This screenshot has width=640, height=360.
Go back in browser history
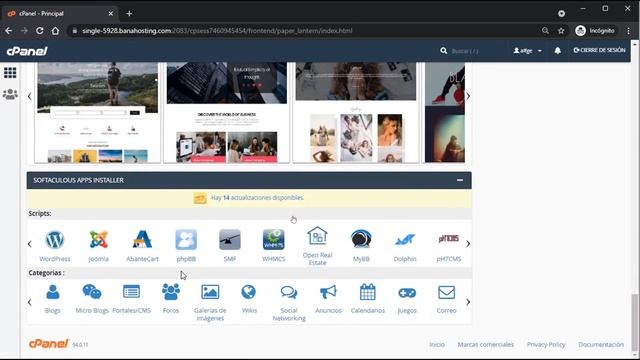9,31
